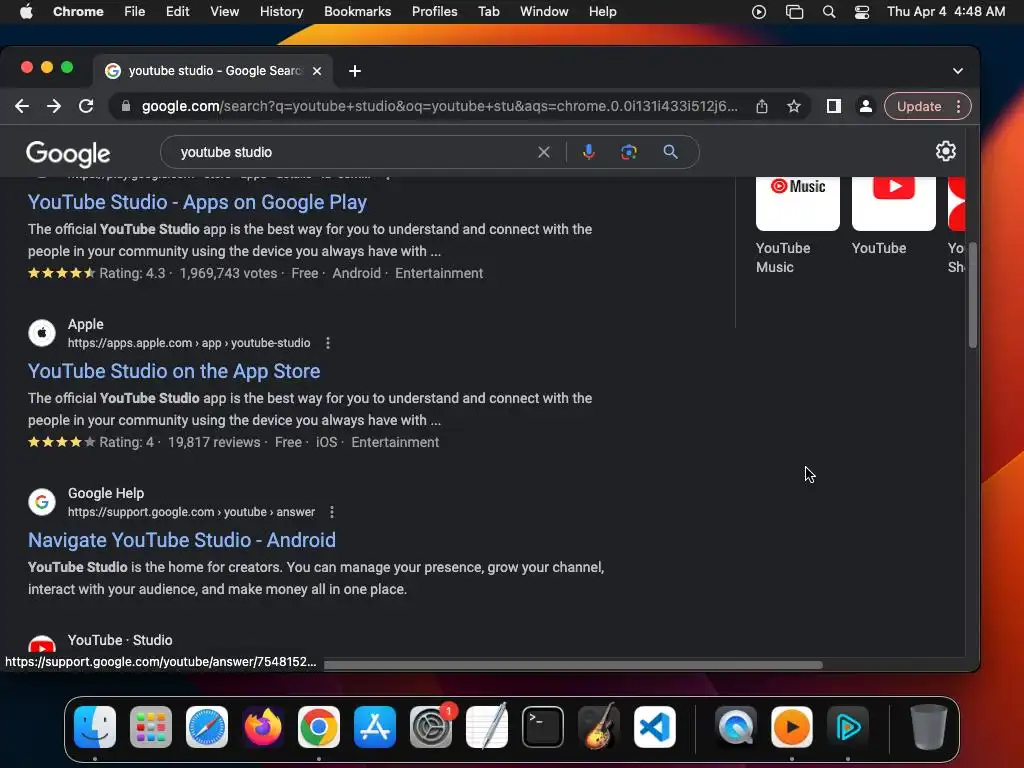Open the Edit menu

pos(177,11)
